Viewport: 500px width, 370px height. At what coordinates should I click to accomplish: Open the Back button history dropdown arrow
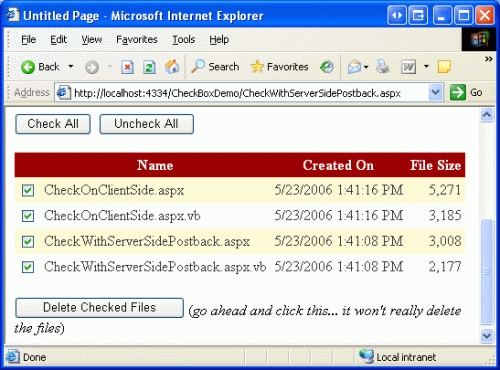[71, 66]
